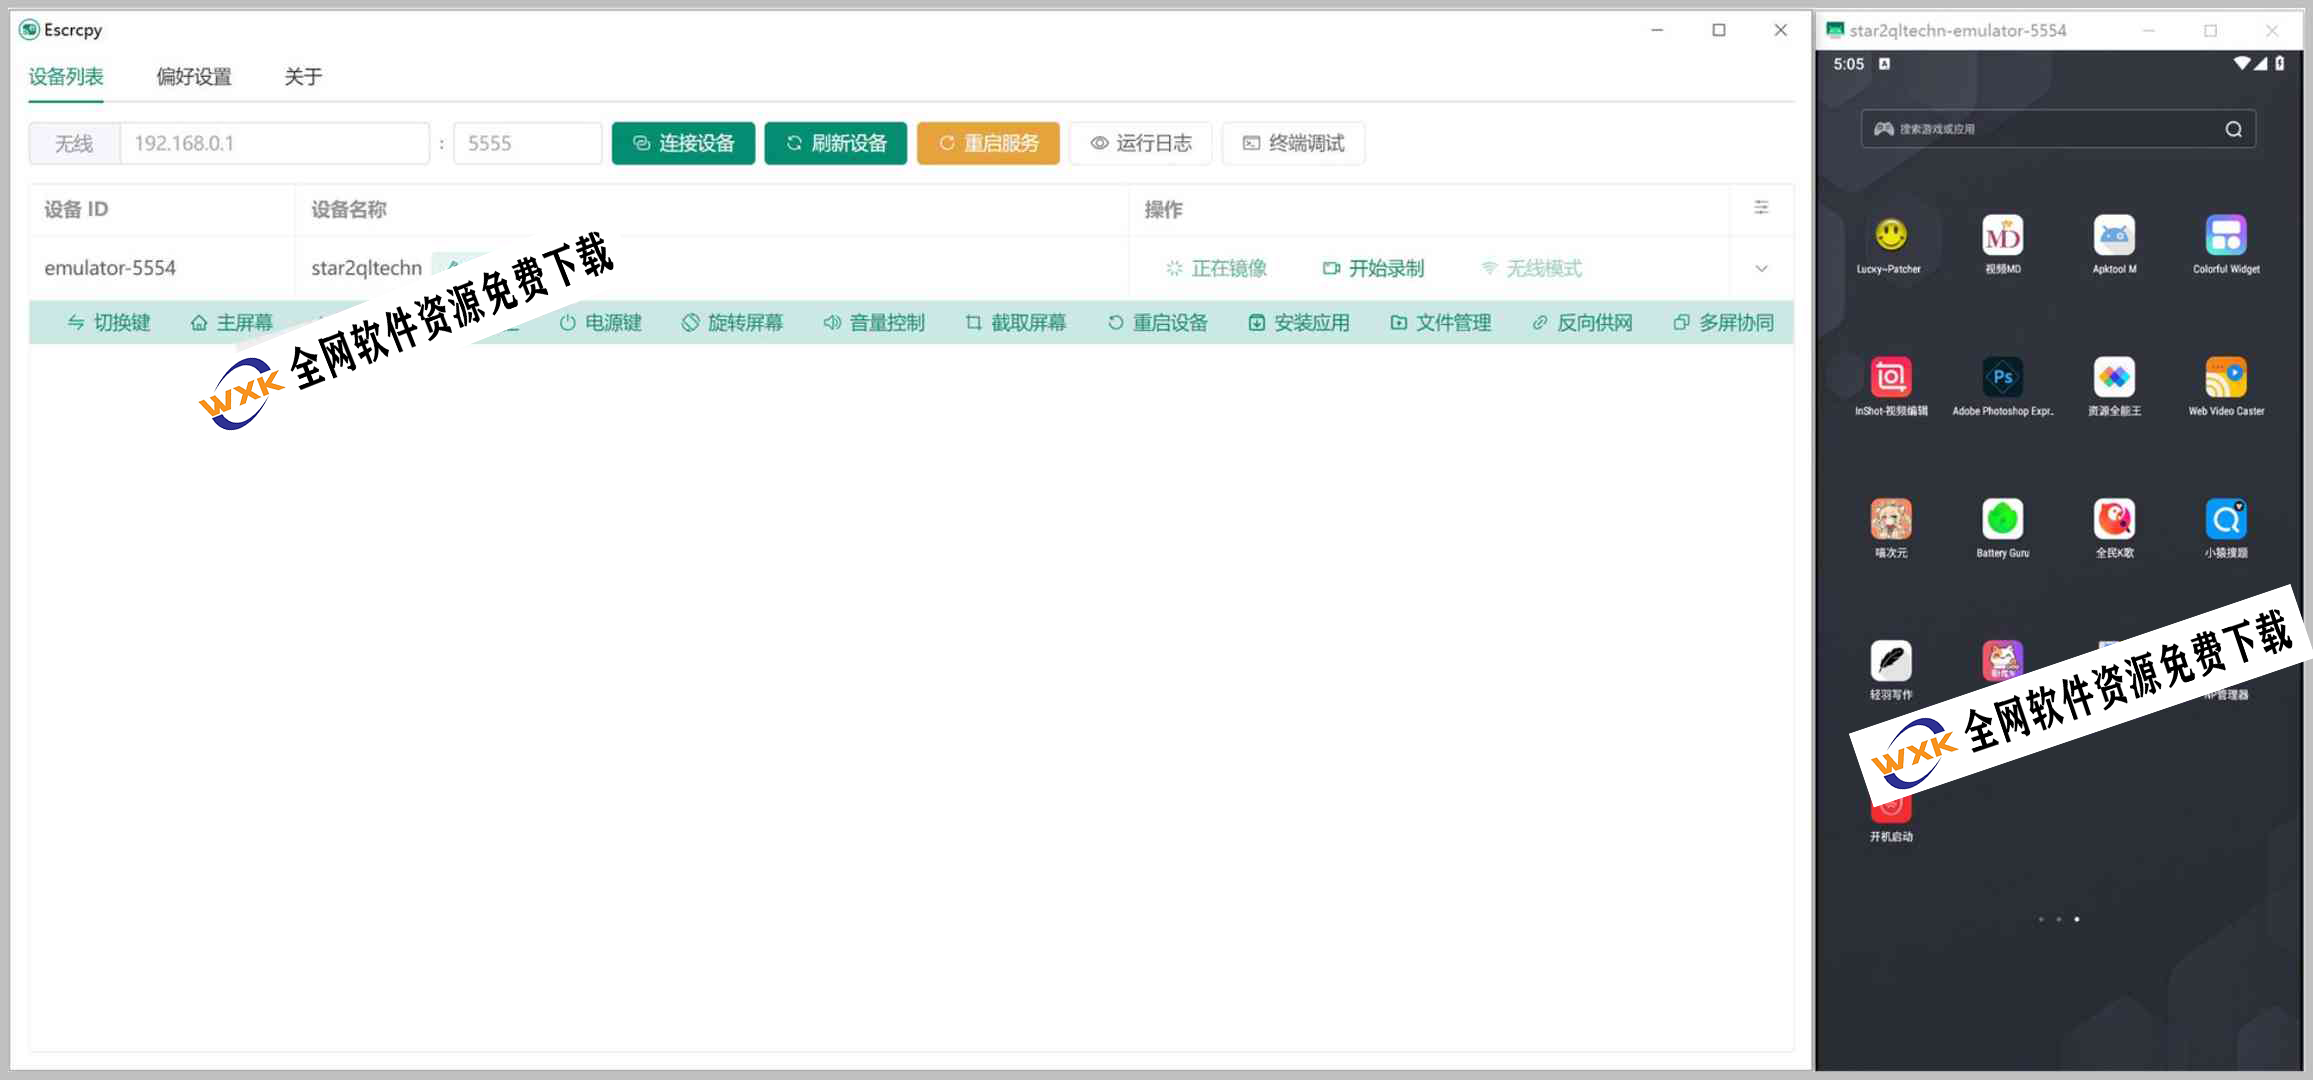Click the connect device (连接设备) button

pos(683,143)
